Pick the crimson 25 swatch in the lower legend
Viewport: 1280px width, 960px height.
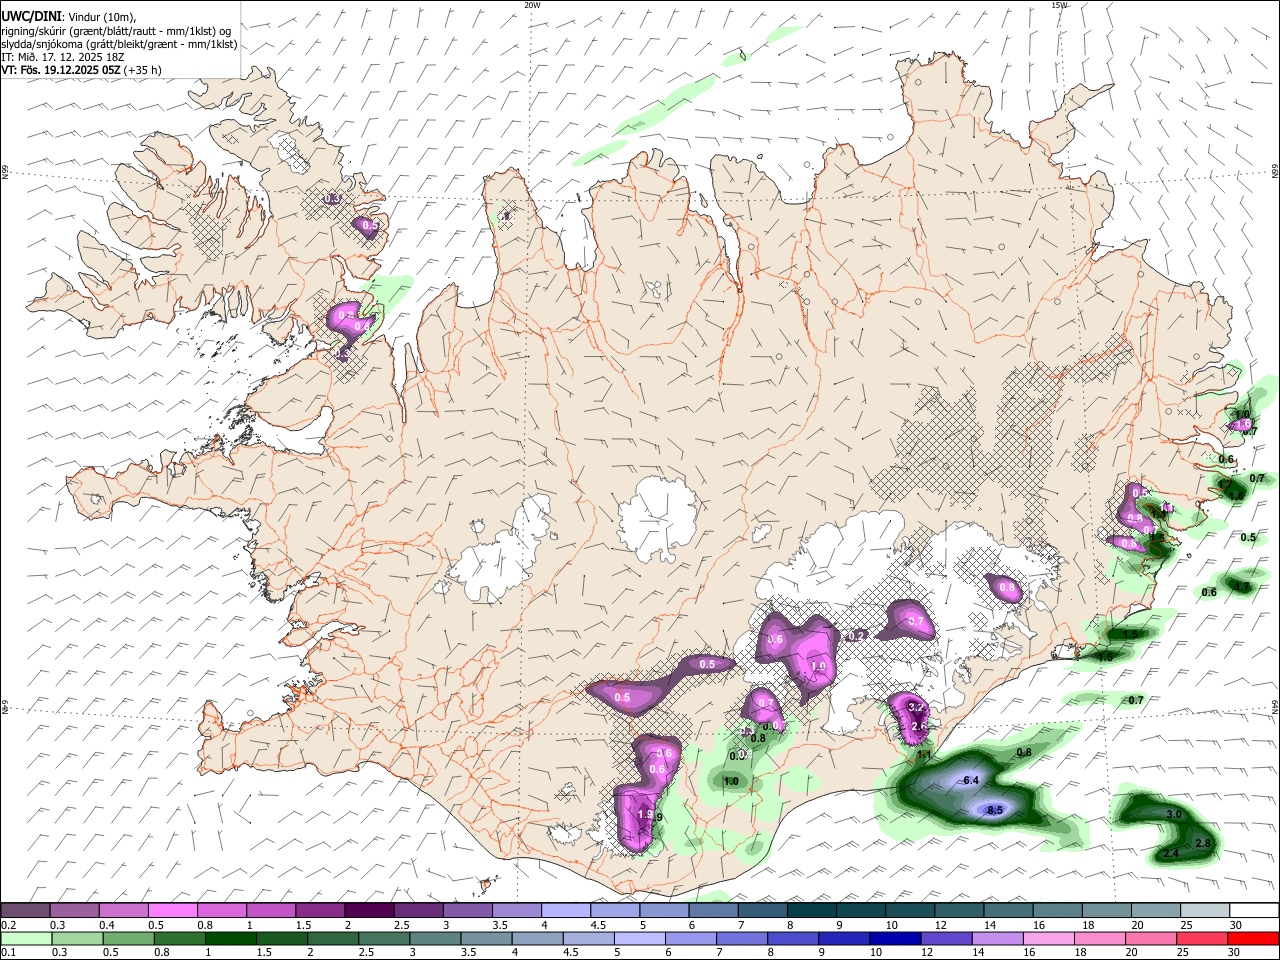point(1202,938)
